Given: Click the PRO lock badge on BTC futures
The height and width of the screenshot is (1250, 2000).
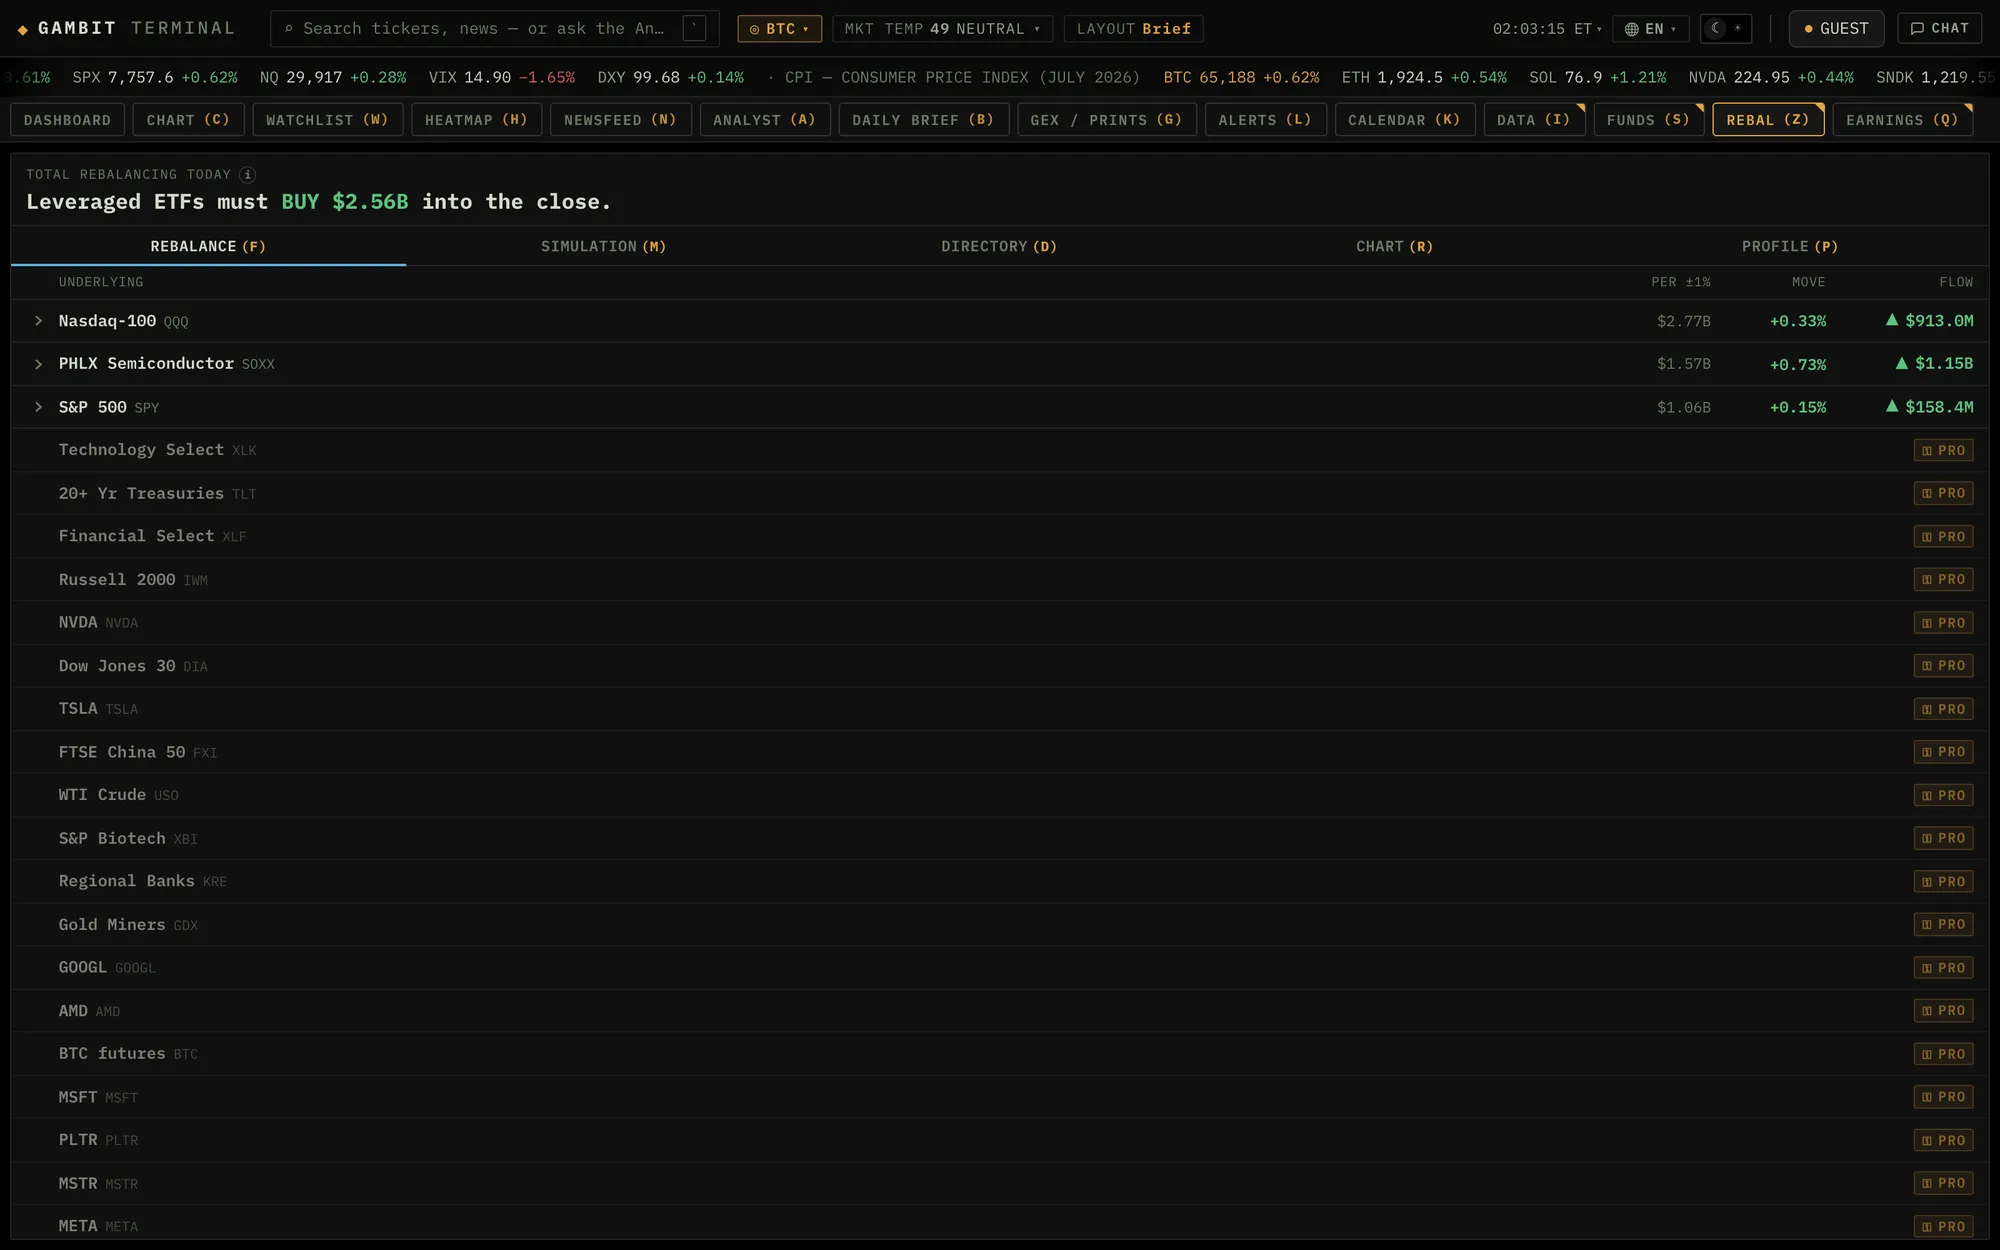Looking at the screenshot, I should 1943,1054.
